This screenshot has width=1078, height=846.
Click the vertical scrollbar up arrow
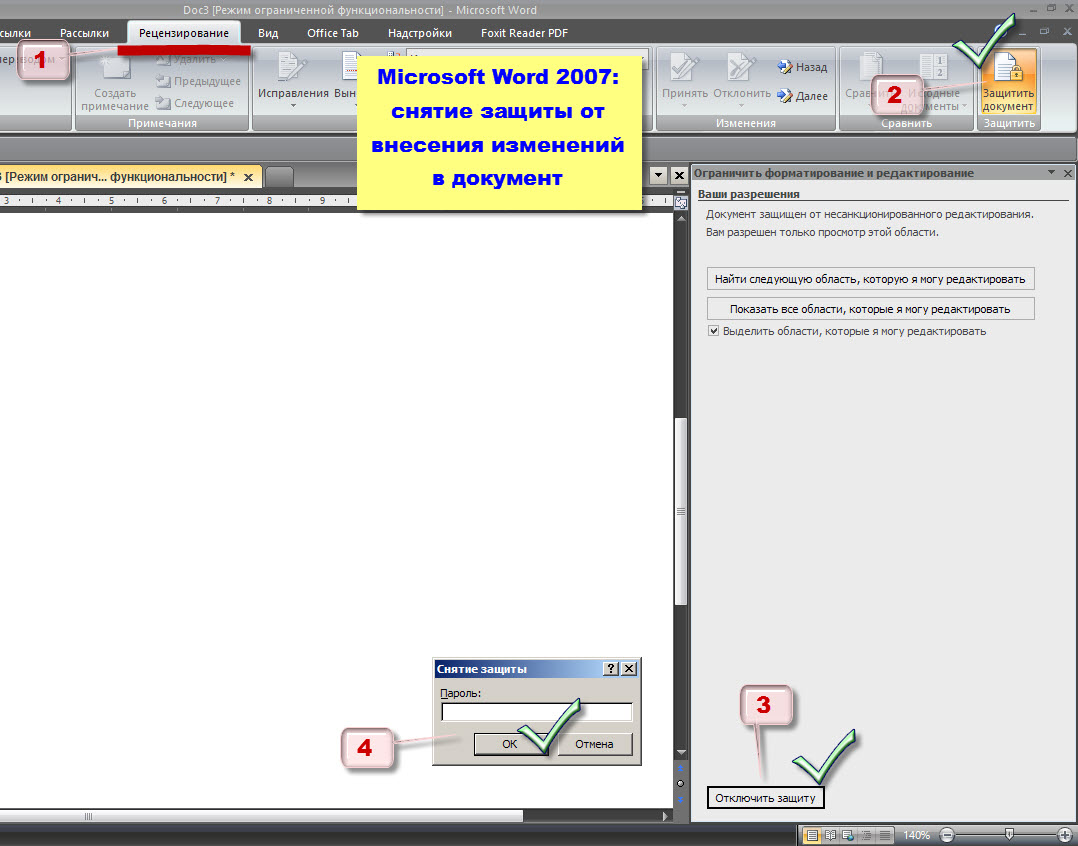coord(681,219)
